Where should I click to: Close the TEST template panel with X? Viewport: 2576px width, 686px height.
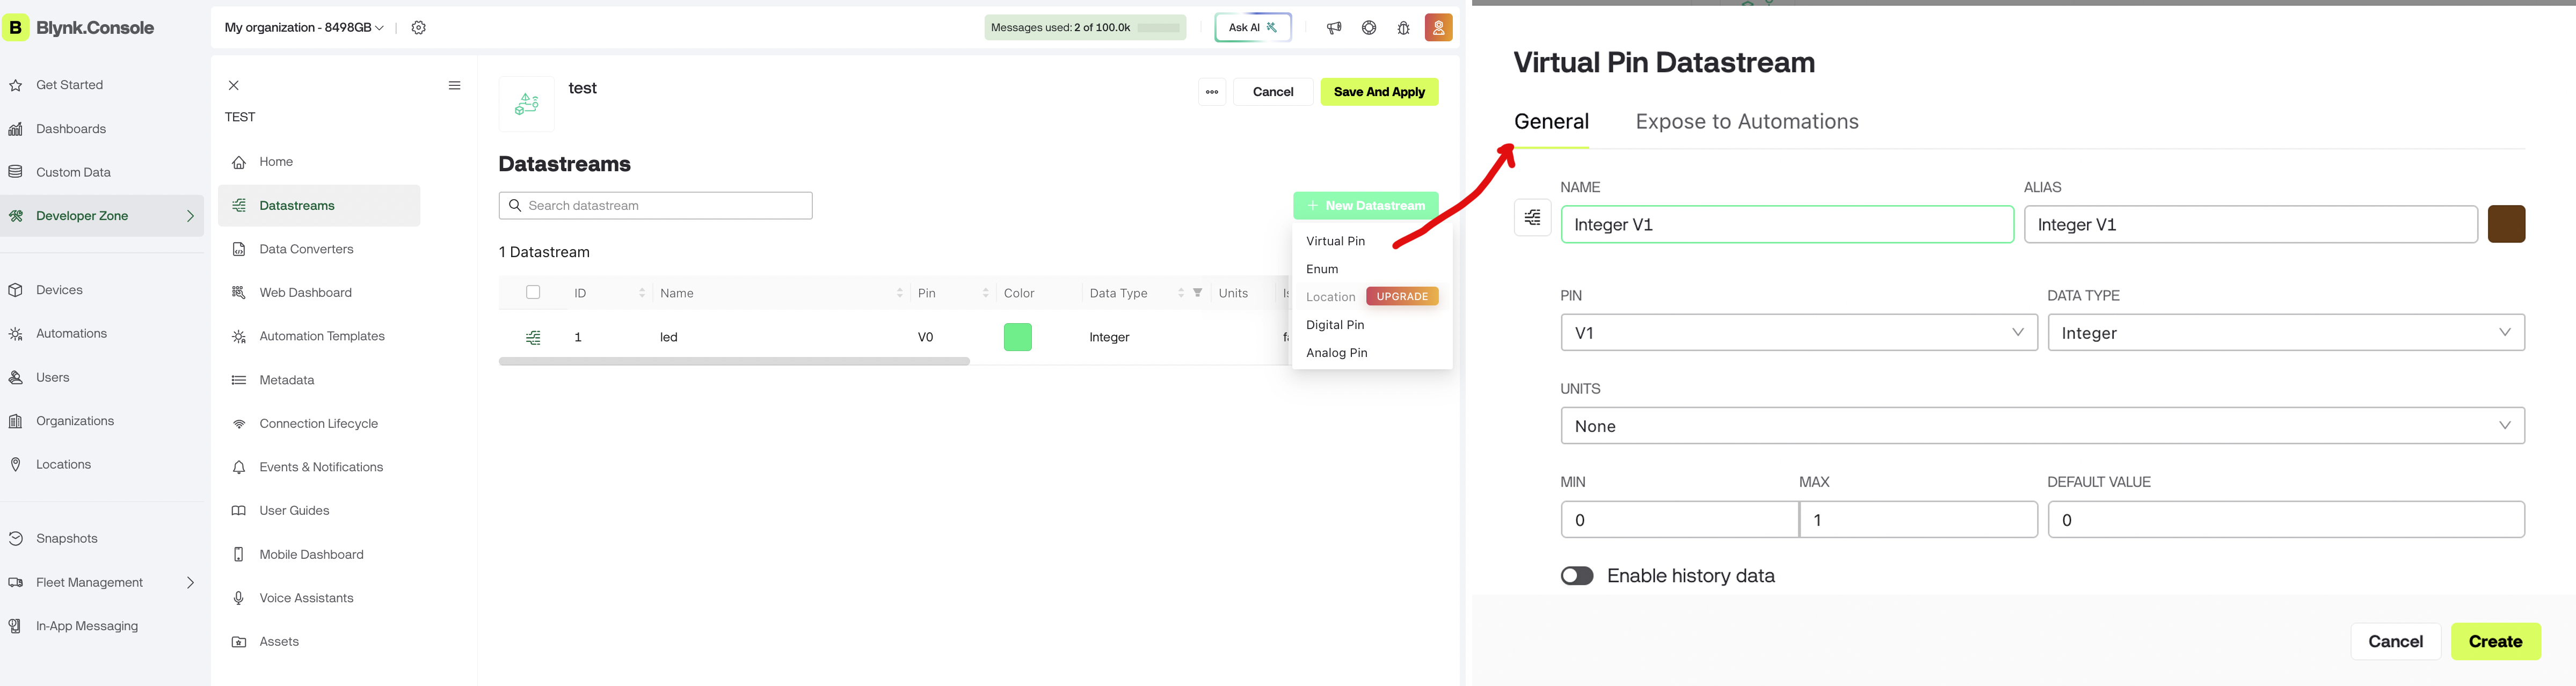tap(234, 86)
